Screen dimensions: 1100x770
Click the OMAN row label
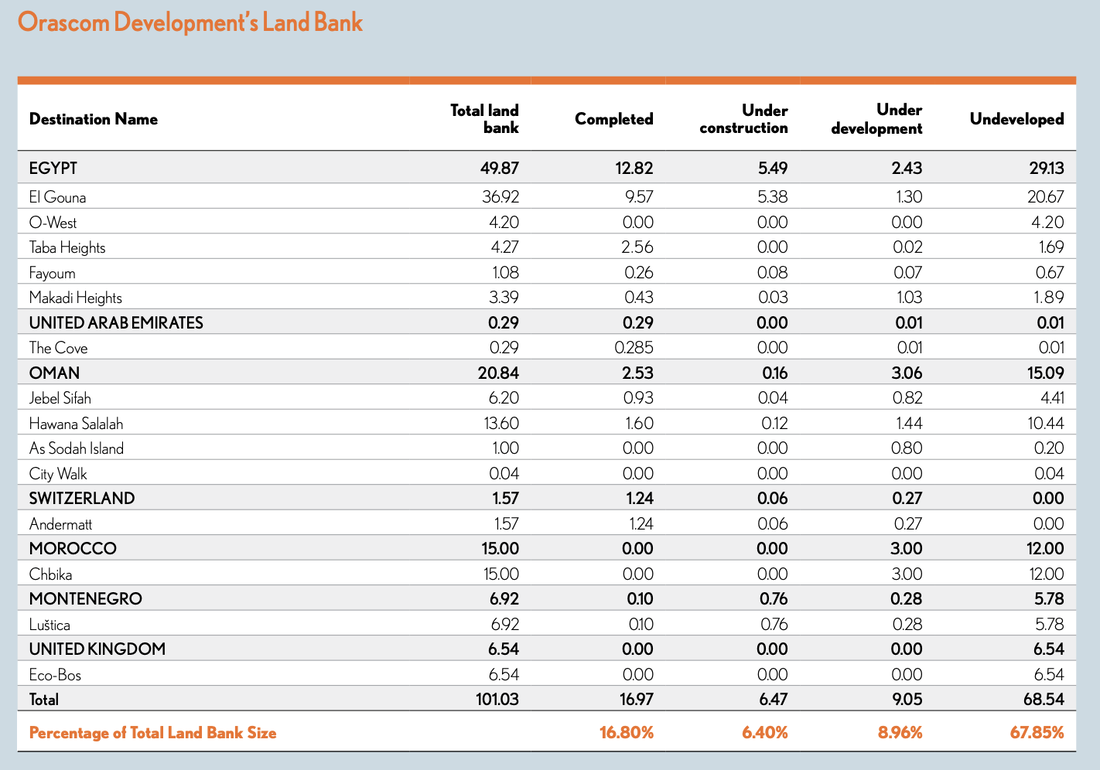point(54,373)
